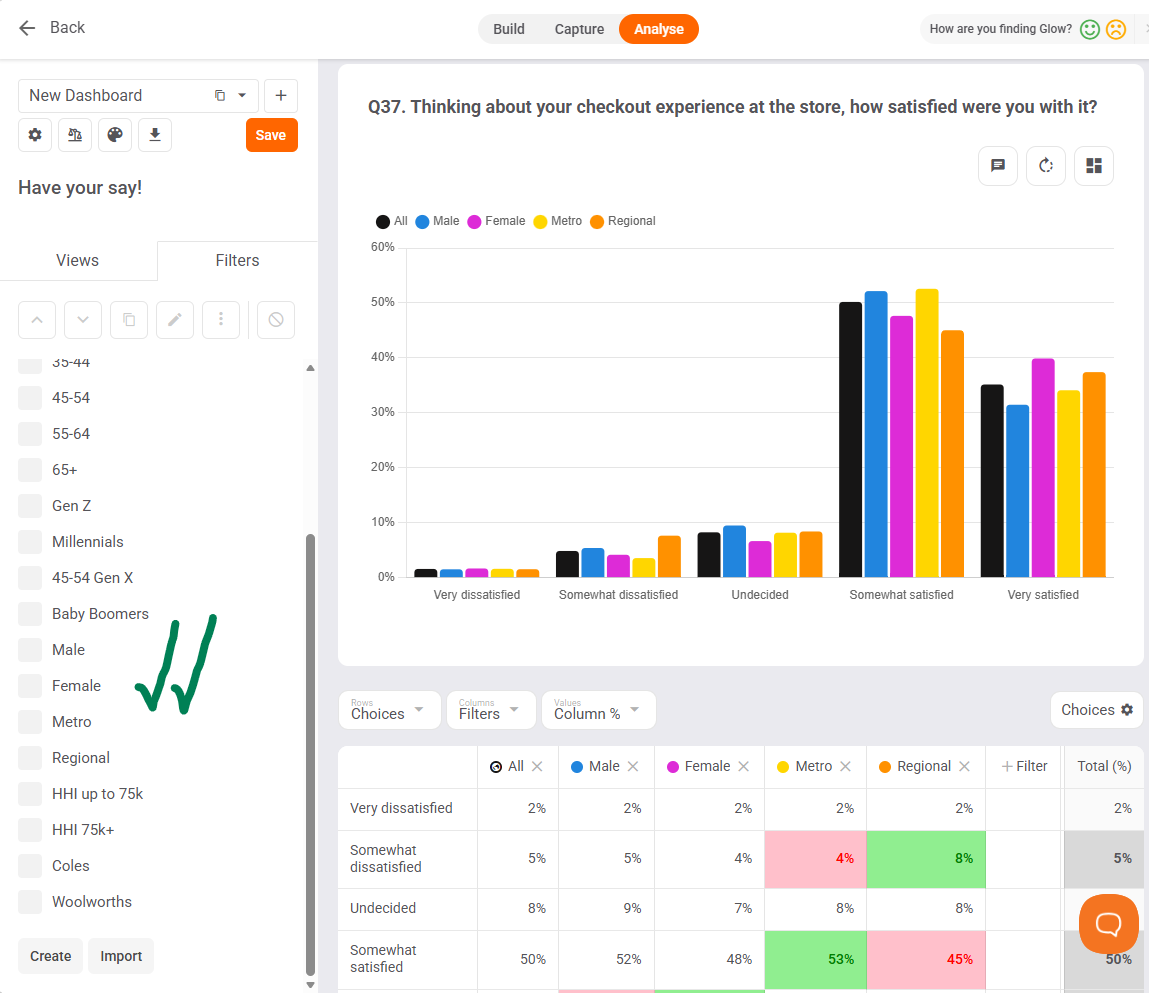Image resolution: width=1149 pixels, height=993 pixels.
Task: Open dashboard settings gear icon
Action: pyautogui.click(x=35, y=135)
